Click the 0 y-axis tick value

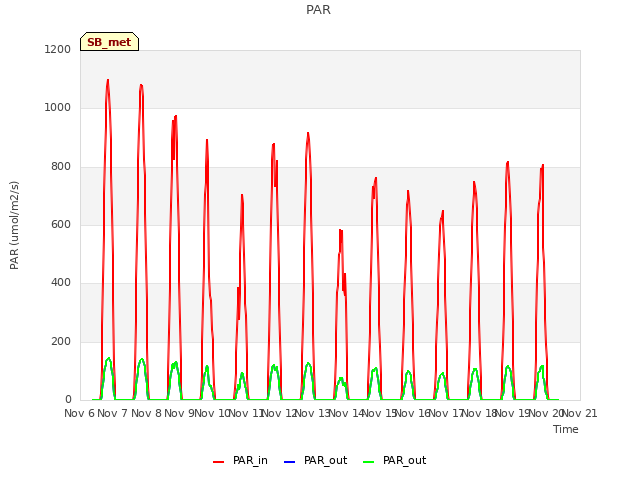(68, 400)
